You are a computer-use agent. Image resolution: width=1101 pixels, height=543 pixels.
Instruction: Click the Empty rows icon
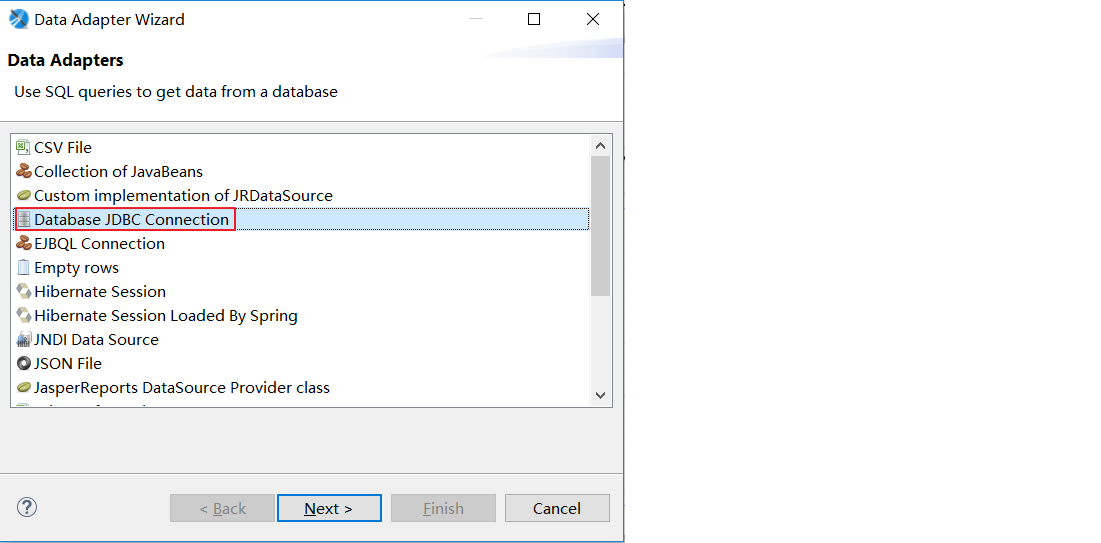(x=24, y=267)
